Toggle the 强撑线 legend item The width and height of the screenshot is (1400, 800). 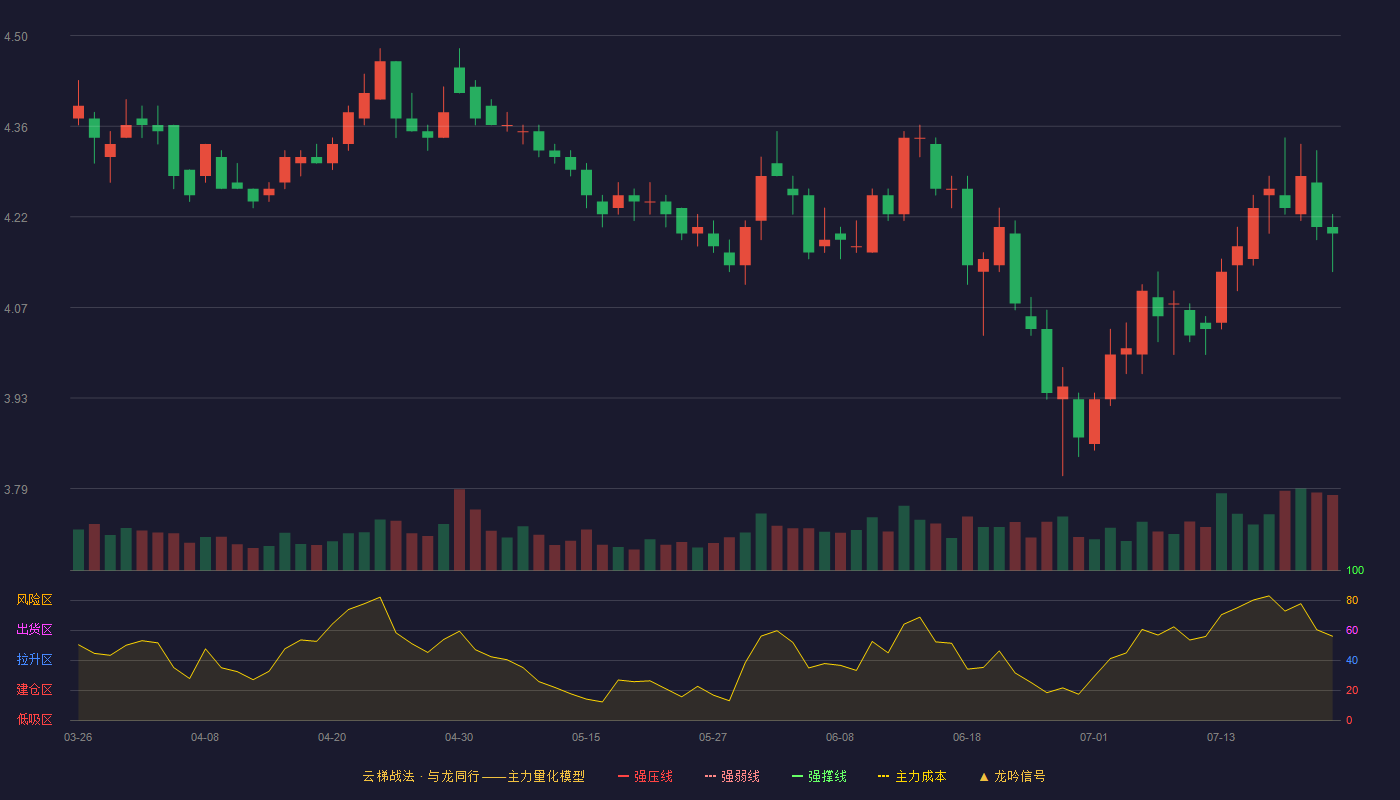(x=819, y=776)
